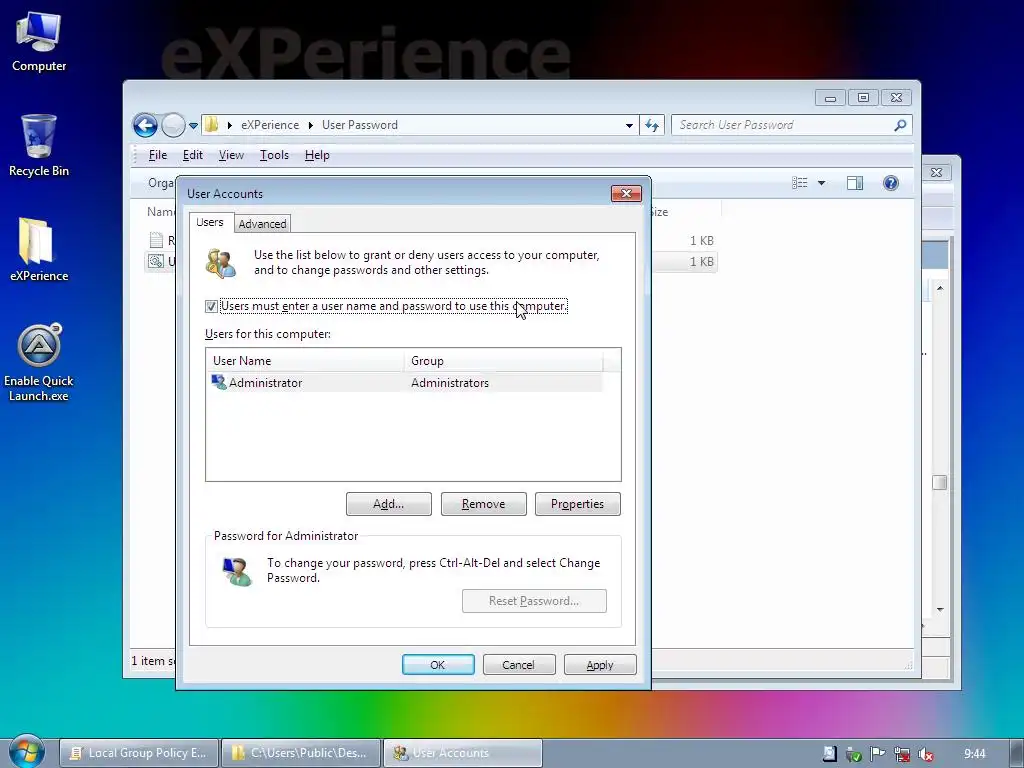Click the first file icon in Explorer list
The height and width of the screenshot is (768, 1024).
click(156, 240)
